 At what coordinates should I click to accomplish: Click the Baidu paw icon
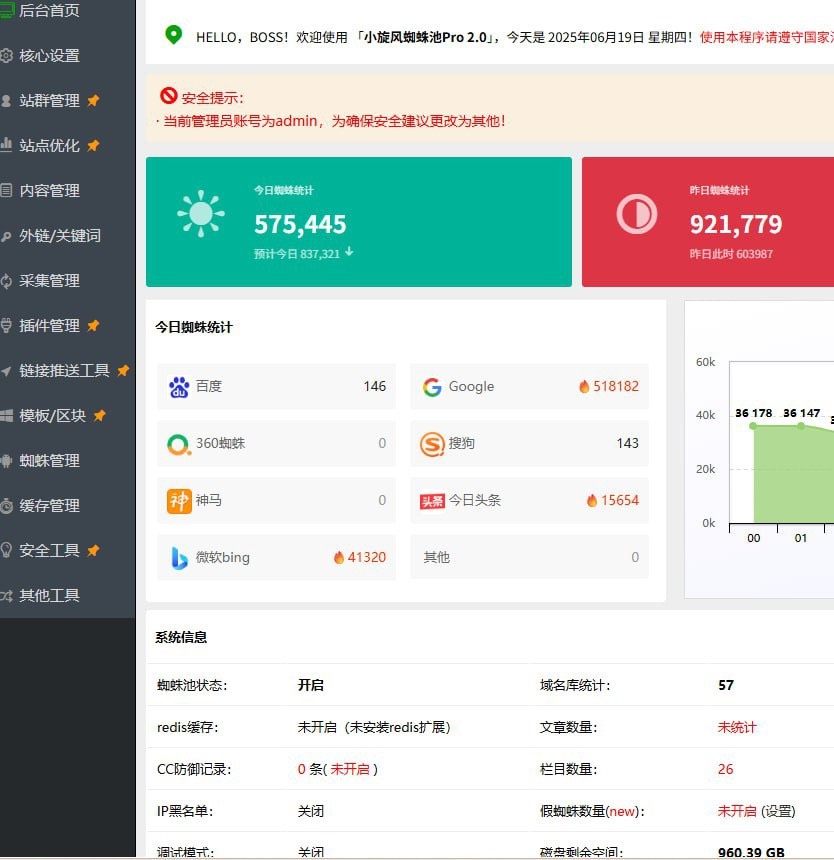(179, 387)
